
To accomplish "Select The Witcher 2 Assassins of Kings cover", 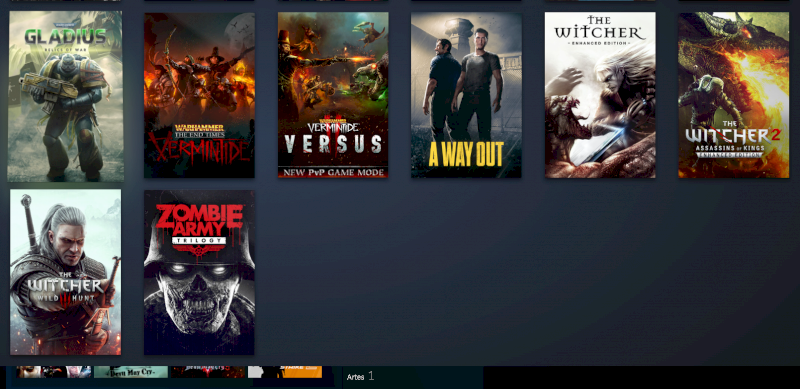I will [734, 95].
